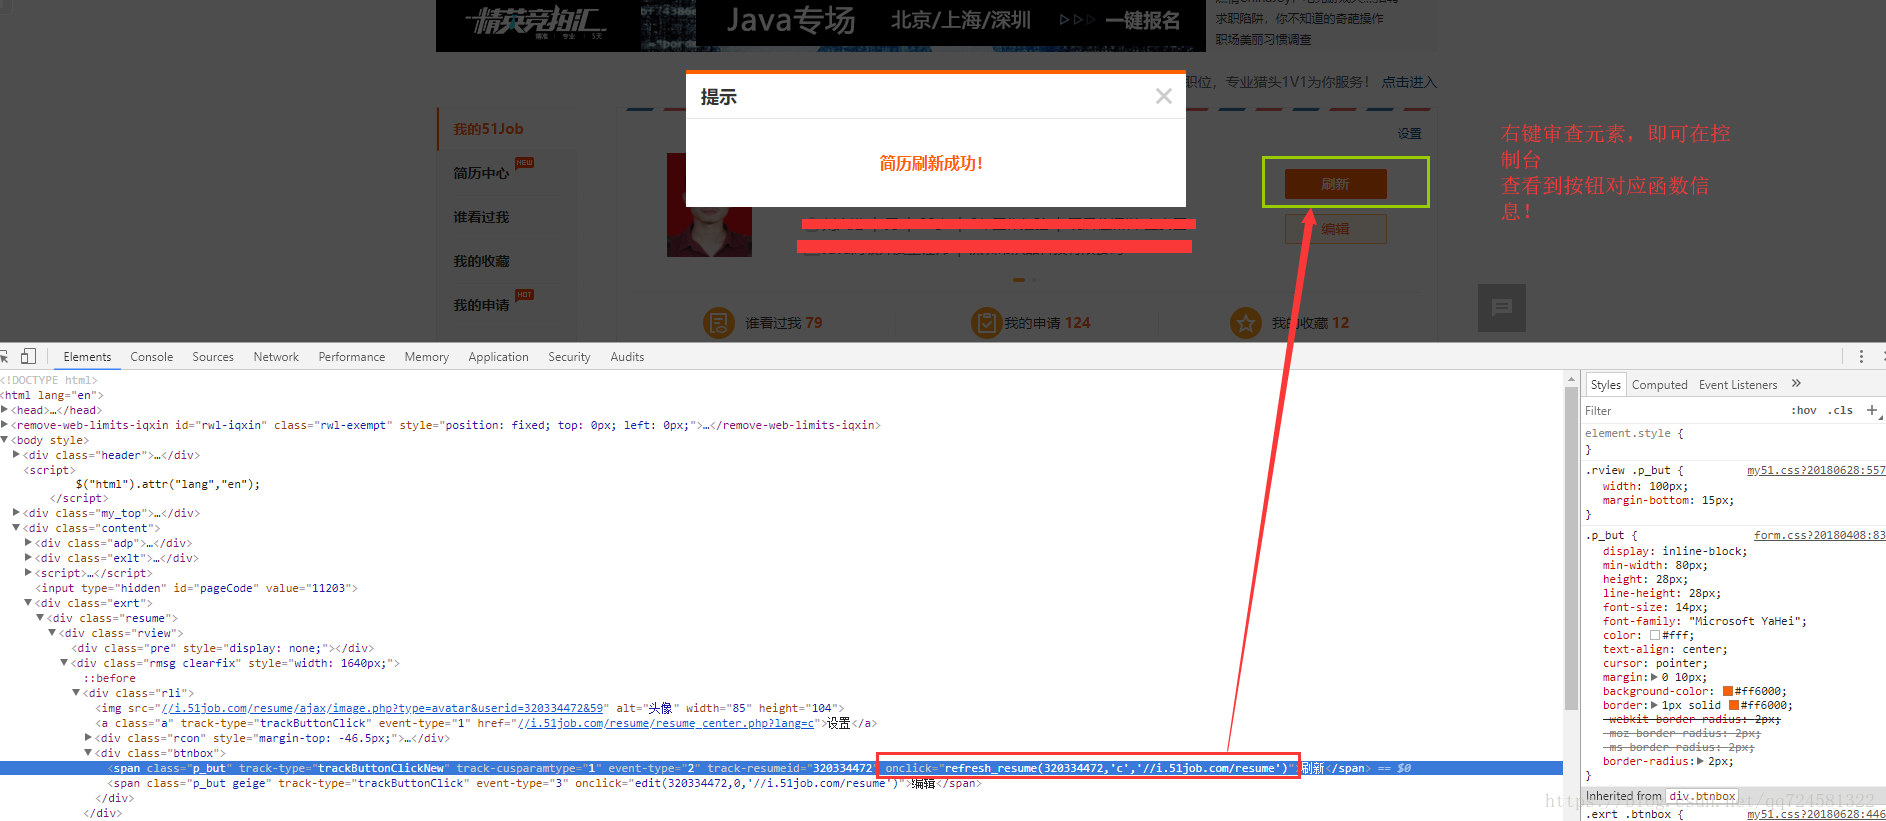Collapse the div class resume node
This screenshot has width=1886, height=821.
[41, 618]
